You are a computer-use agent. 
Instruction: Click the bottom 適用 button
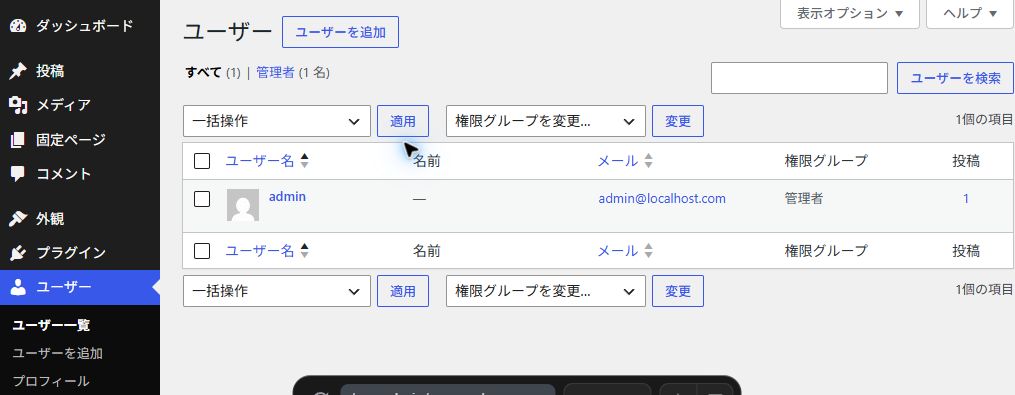403,291
